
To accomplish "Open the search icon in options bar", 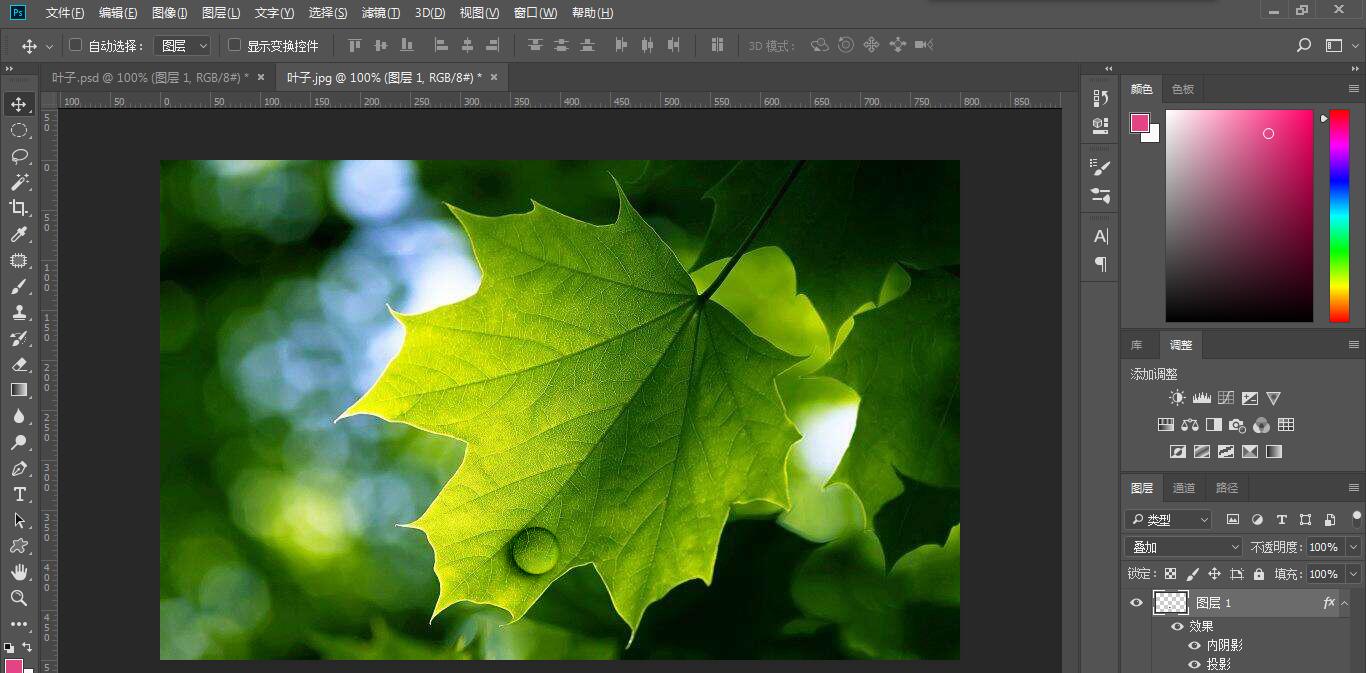I will [x=1304, y=45].
